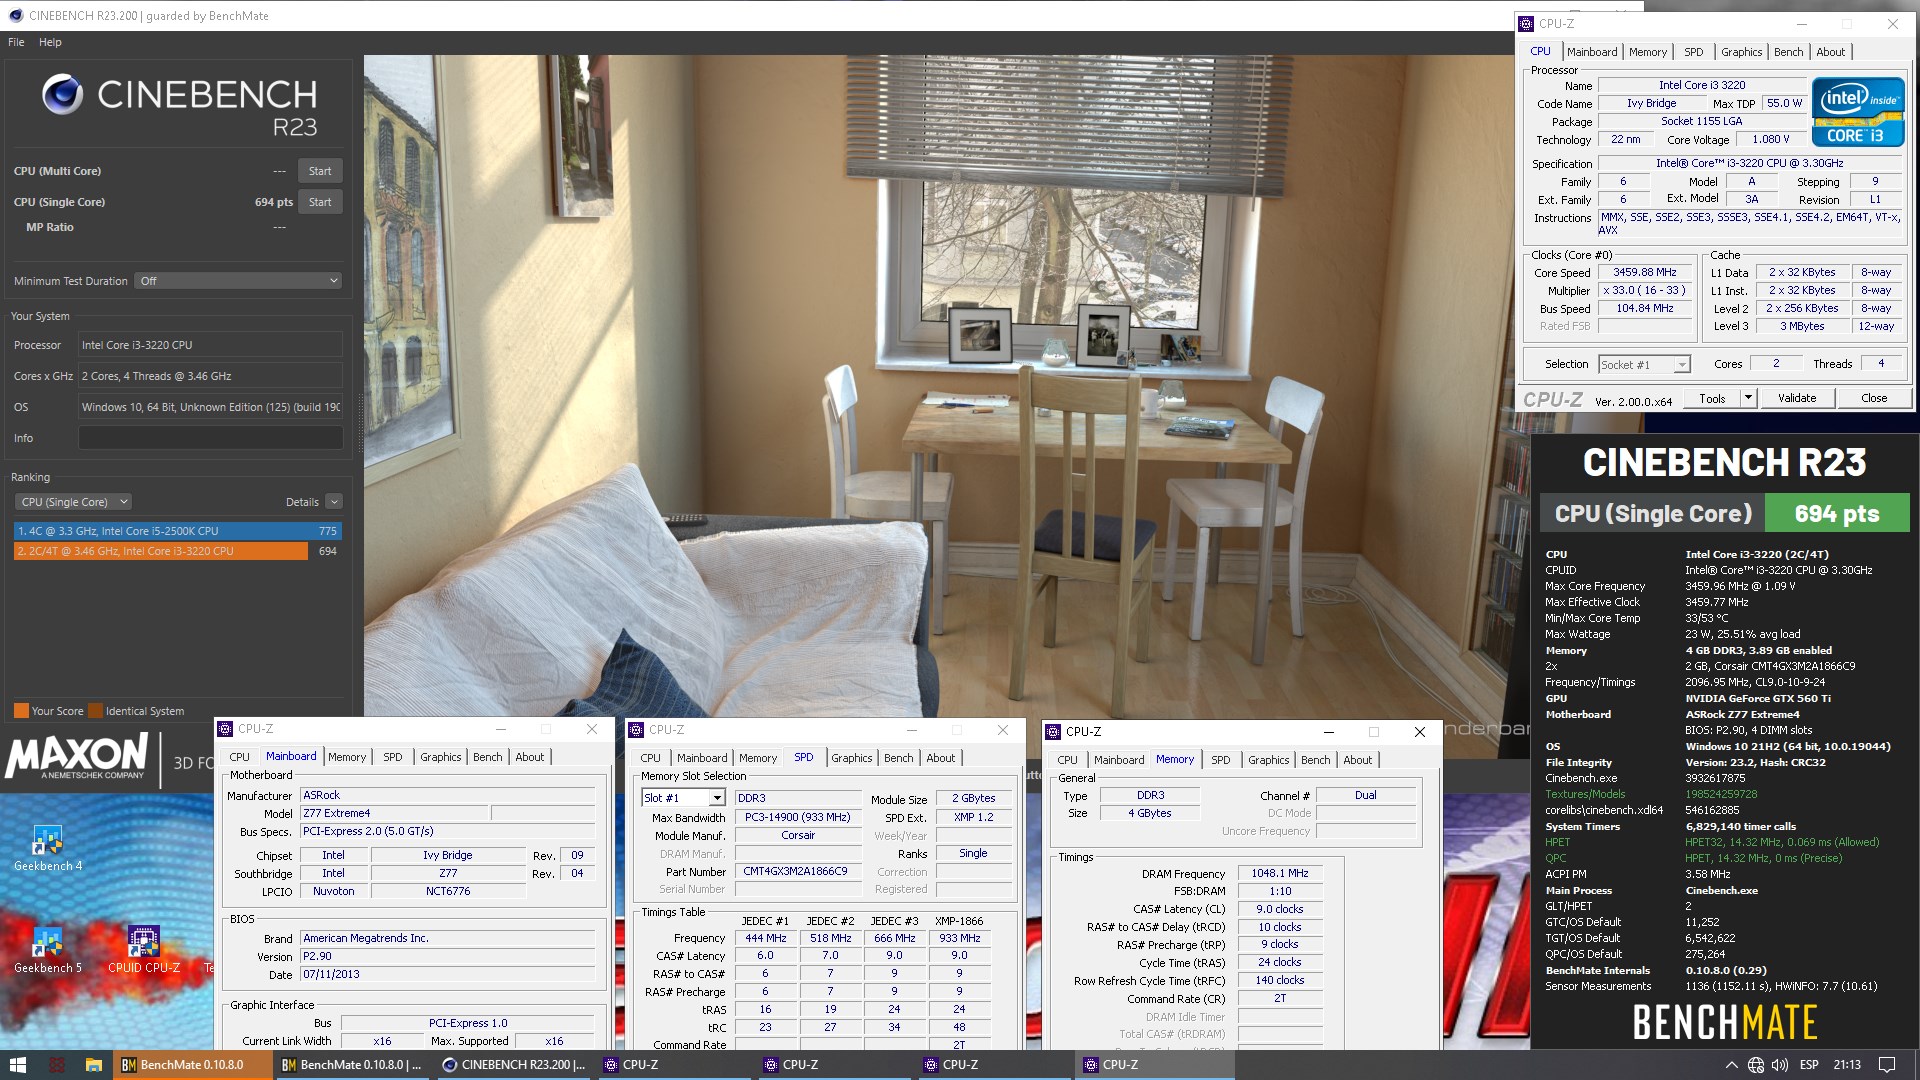Click the Info input field in Cinebench

click(211, 438)
